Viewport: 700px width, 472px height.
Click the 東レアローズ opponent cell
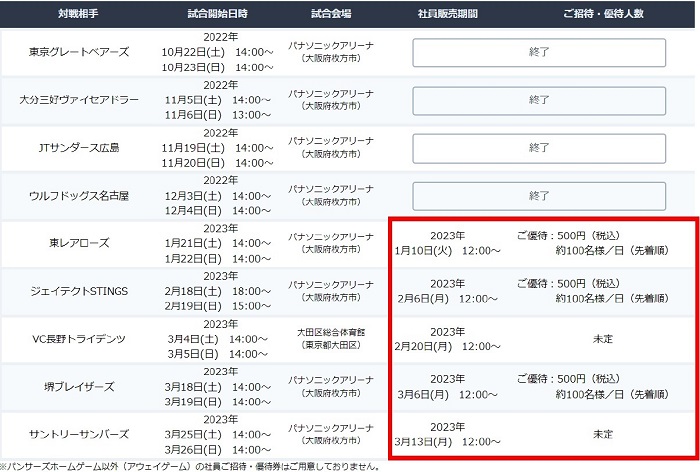point(79,243)
